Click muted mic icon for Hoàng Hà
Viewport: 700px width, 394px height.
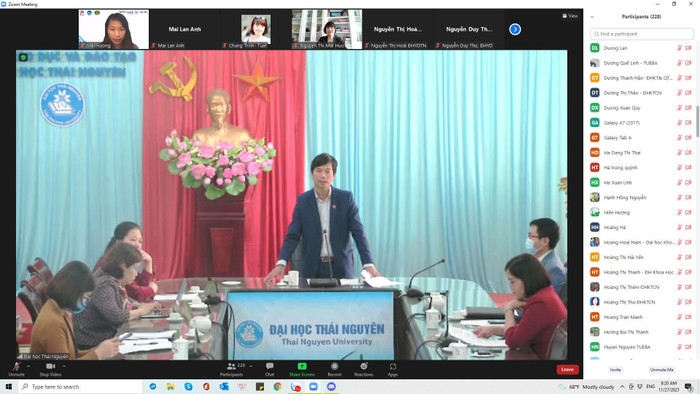pos(679,228)
